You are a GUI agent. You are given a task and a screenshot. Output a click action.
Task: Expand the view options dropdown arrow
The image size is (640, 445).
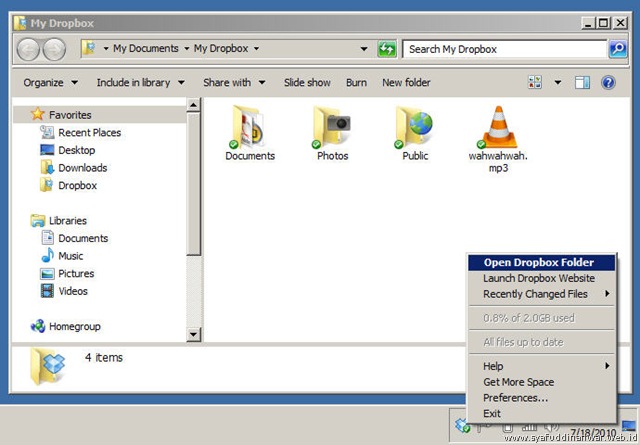tap(558, 82)
